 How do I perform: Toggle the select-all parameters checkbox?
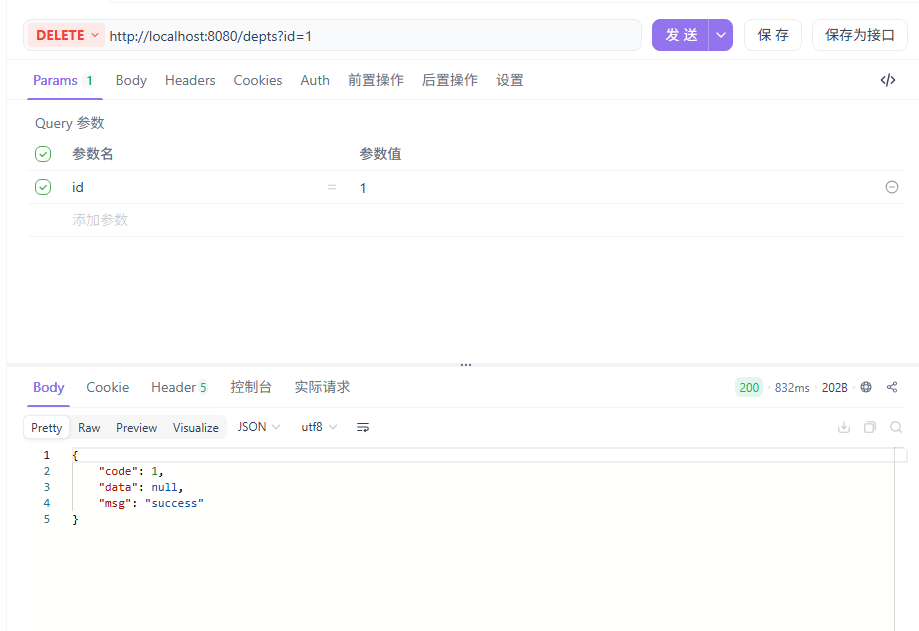43,154
